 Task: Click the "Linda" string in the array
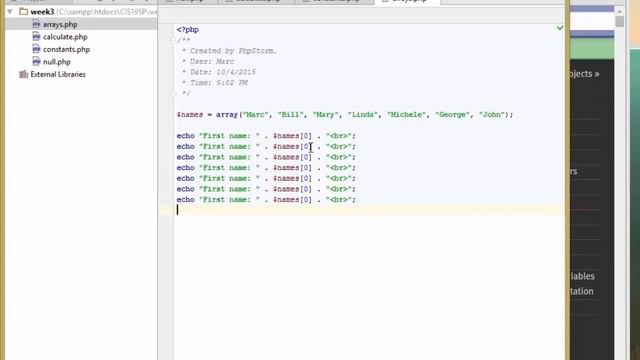tap(363, 115)
